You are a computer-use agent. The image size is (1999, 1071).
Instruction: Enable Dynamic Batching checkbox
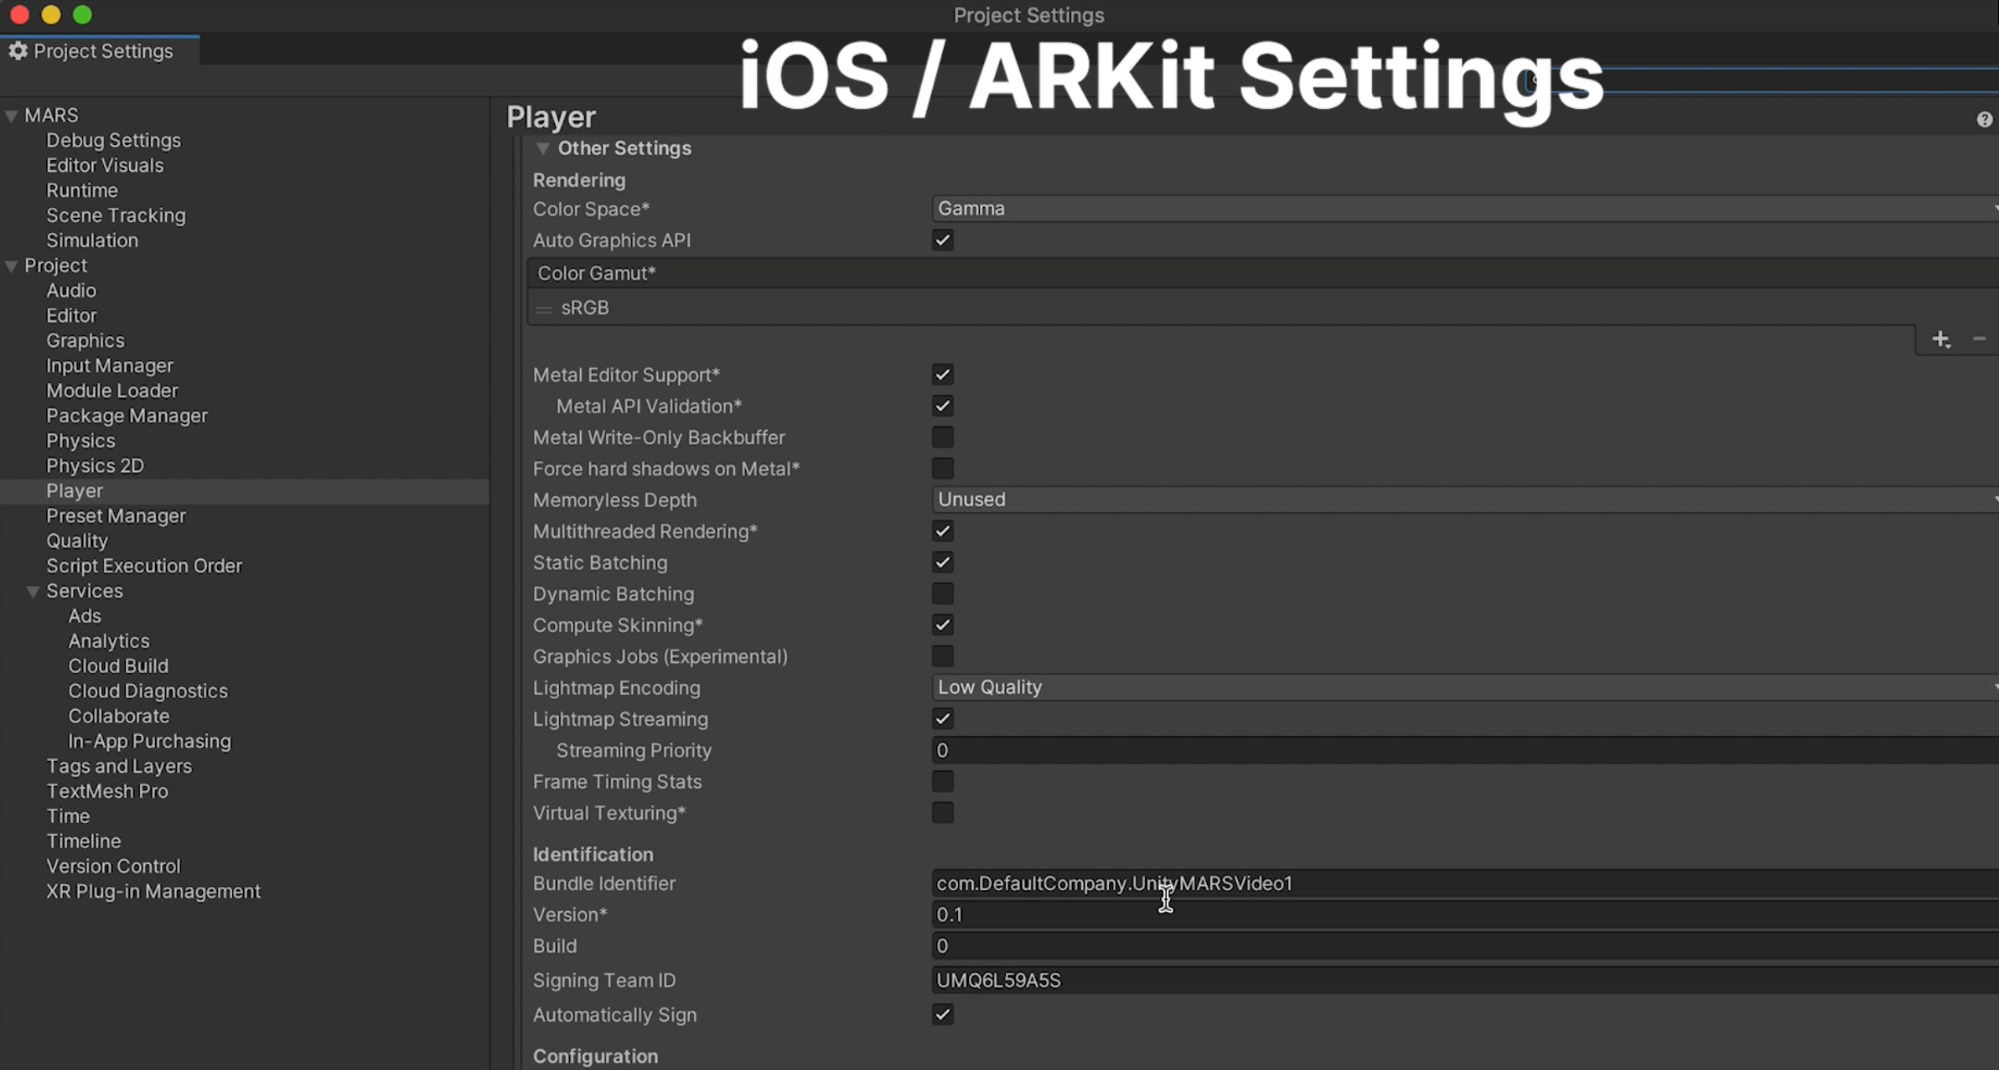click(942, 593)
